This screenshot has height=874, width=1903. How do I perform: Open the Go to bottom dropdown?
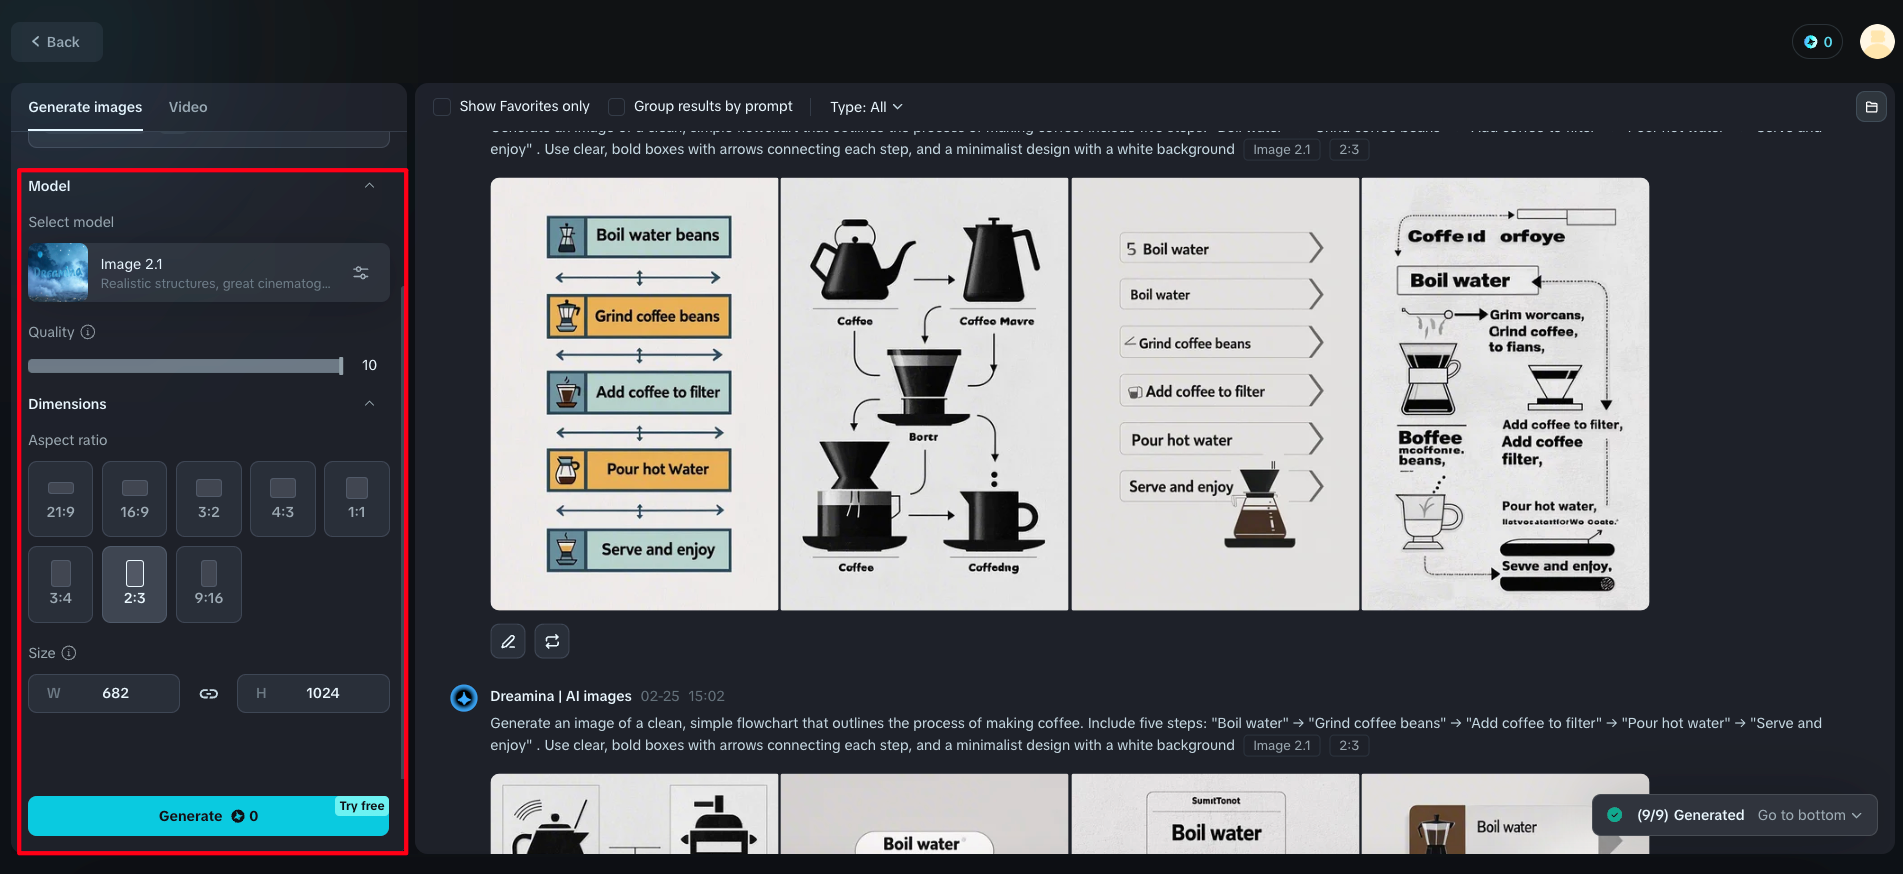(x=1809, y=815)
